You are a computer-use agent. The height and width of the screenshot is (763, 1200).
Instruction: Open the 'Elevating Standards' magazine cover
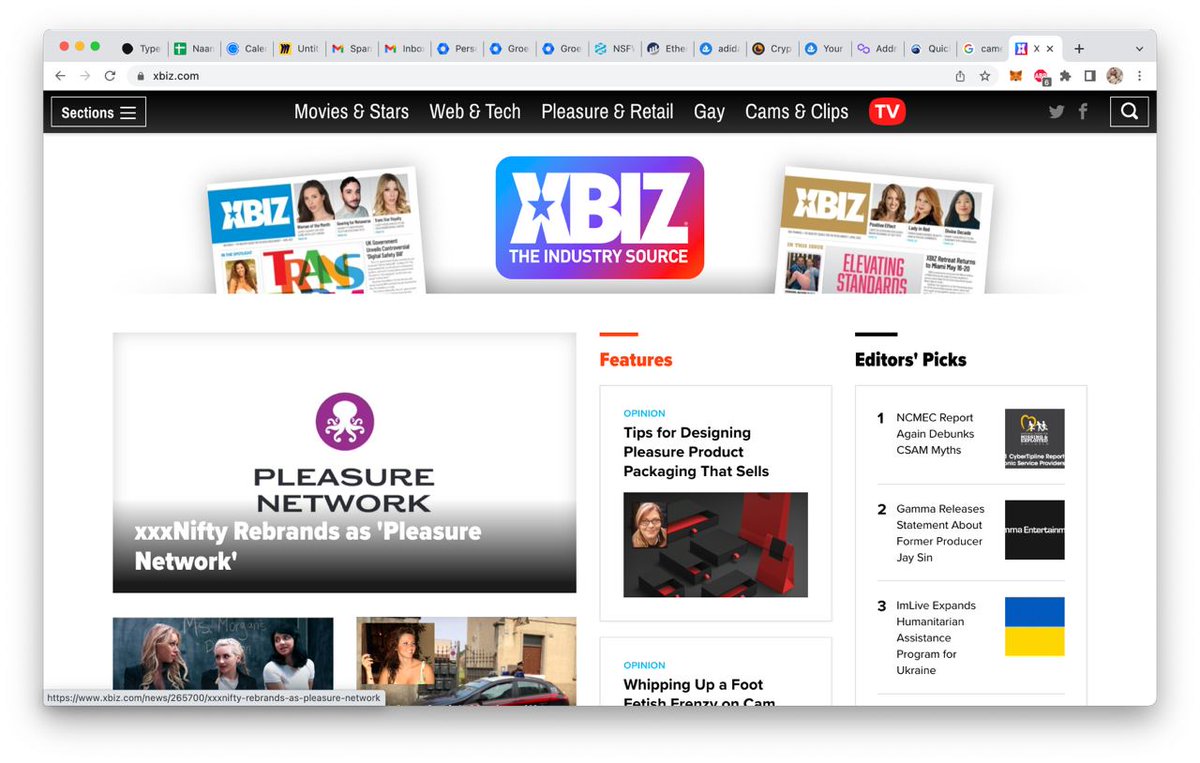coord(885,232)
